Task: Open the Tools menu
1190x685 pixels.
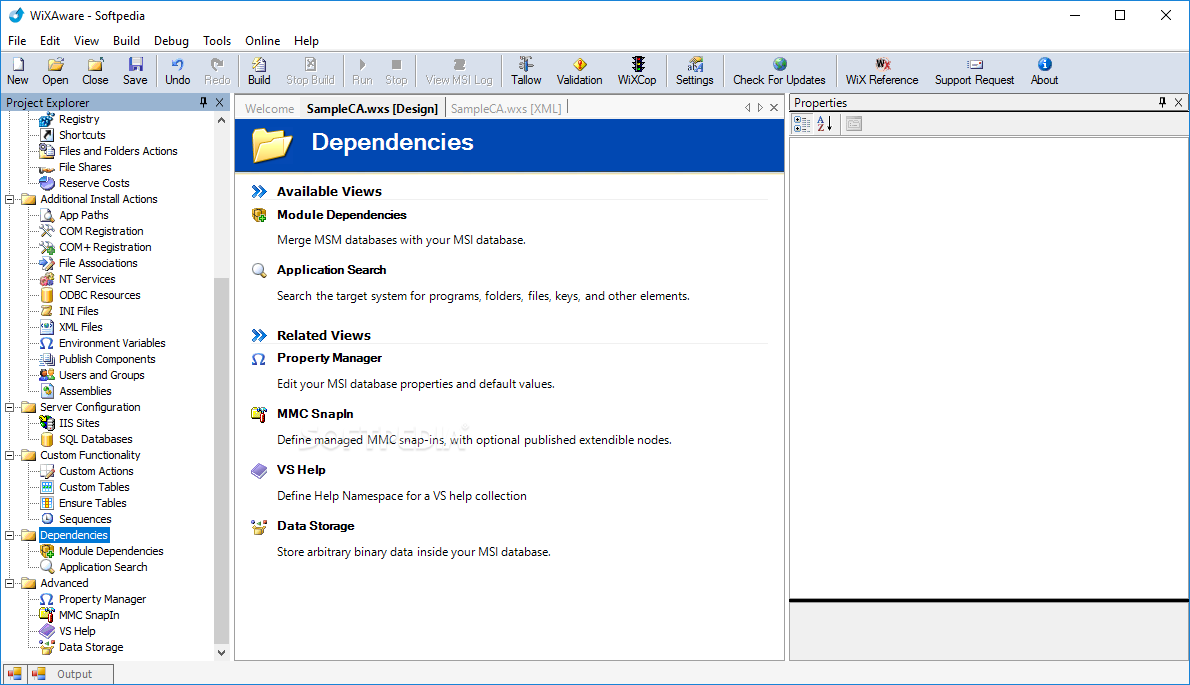Action: [216, 41]
